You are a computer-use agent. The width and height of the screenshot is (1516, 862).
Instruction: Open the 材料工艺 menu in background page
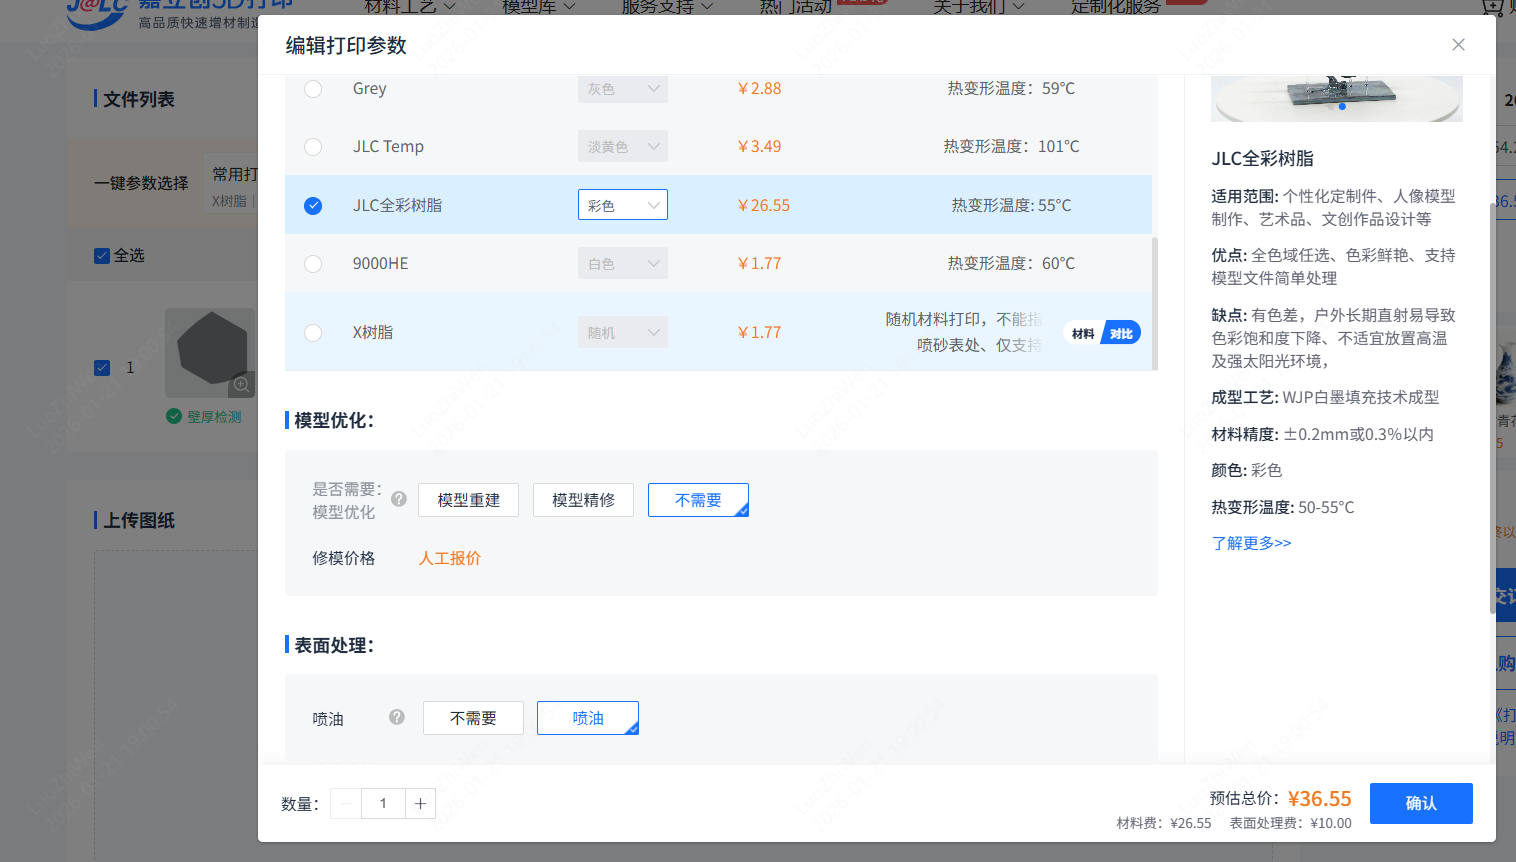click(x=409, y=6)
